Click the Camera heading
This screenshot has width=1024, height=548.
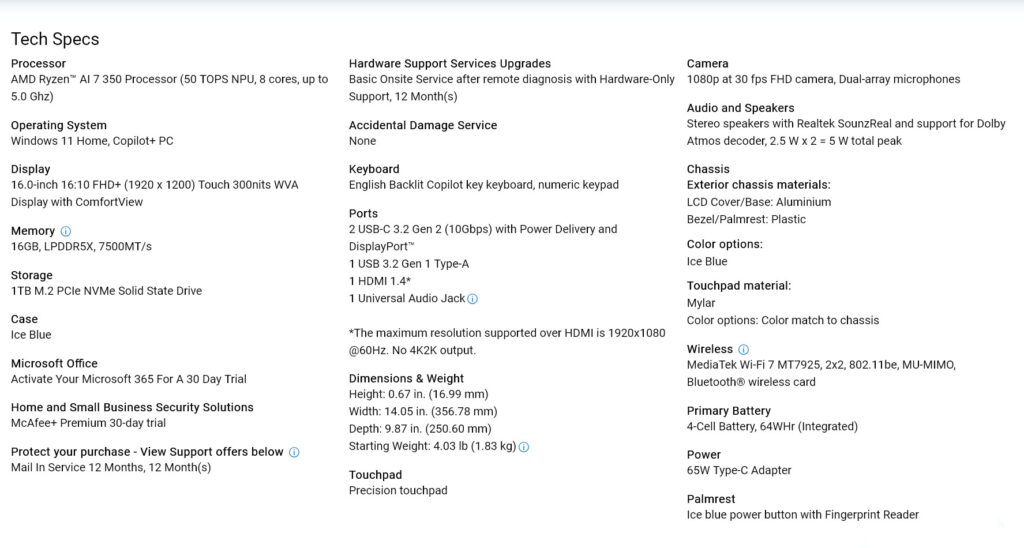pos(708,64)
